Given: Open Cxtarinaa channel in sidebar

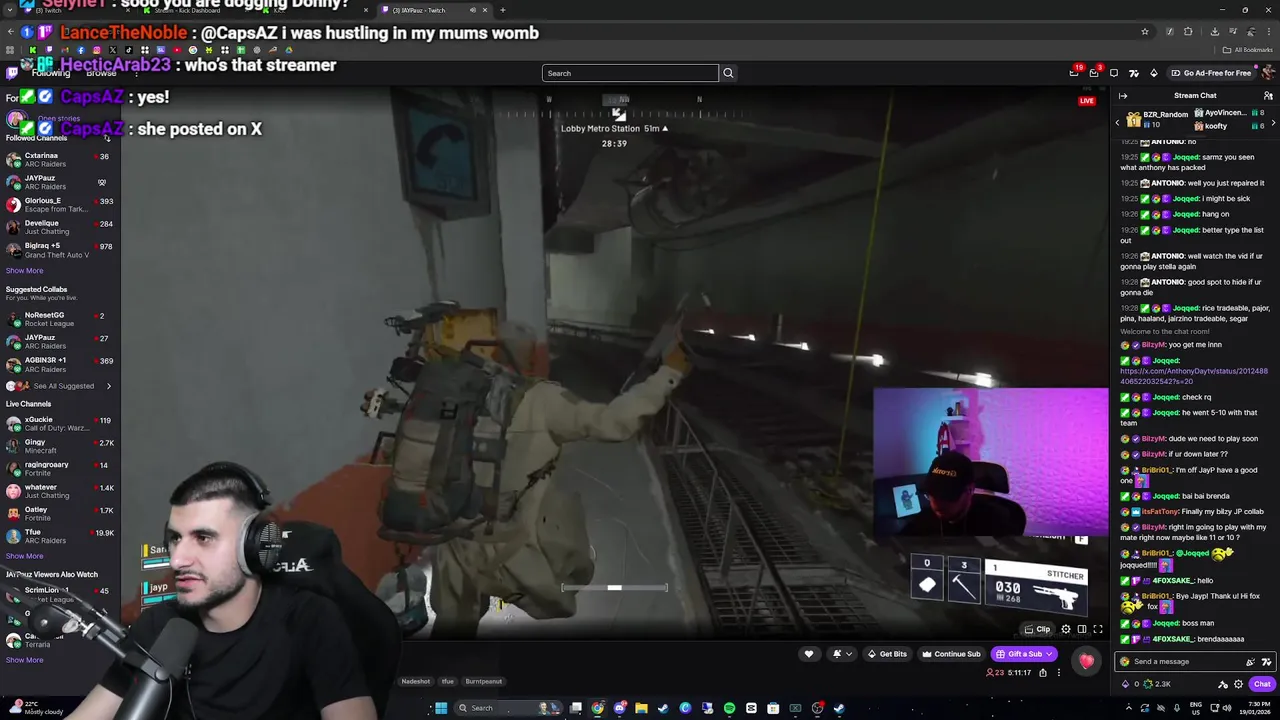Looking at the screenshot, I should [60, 160].
